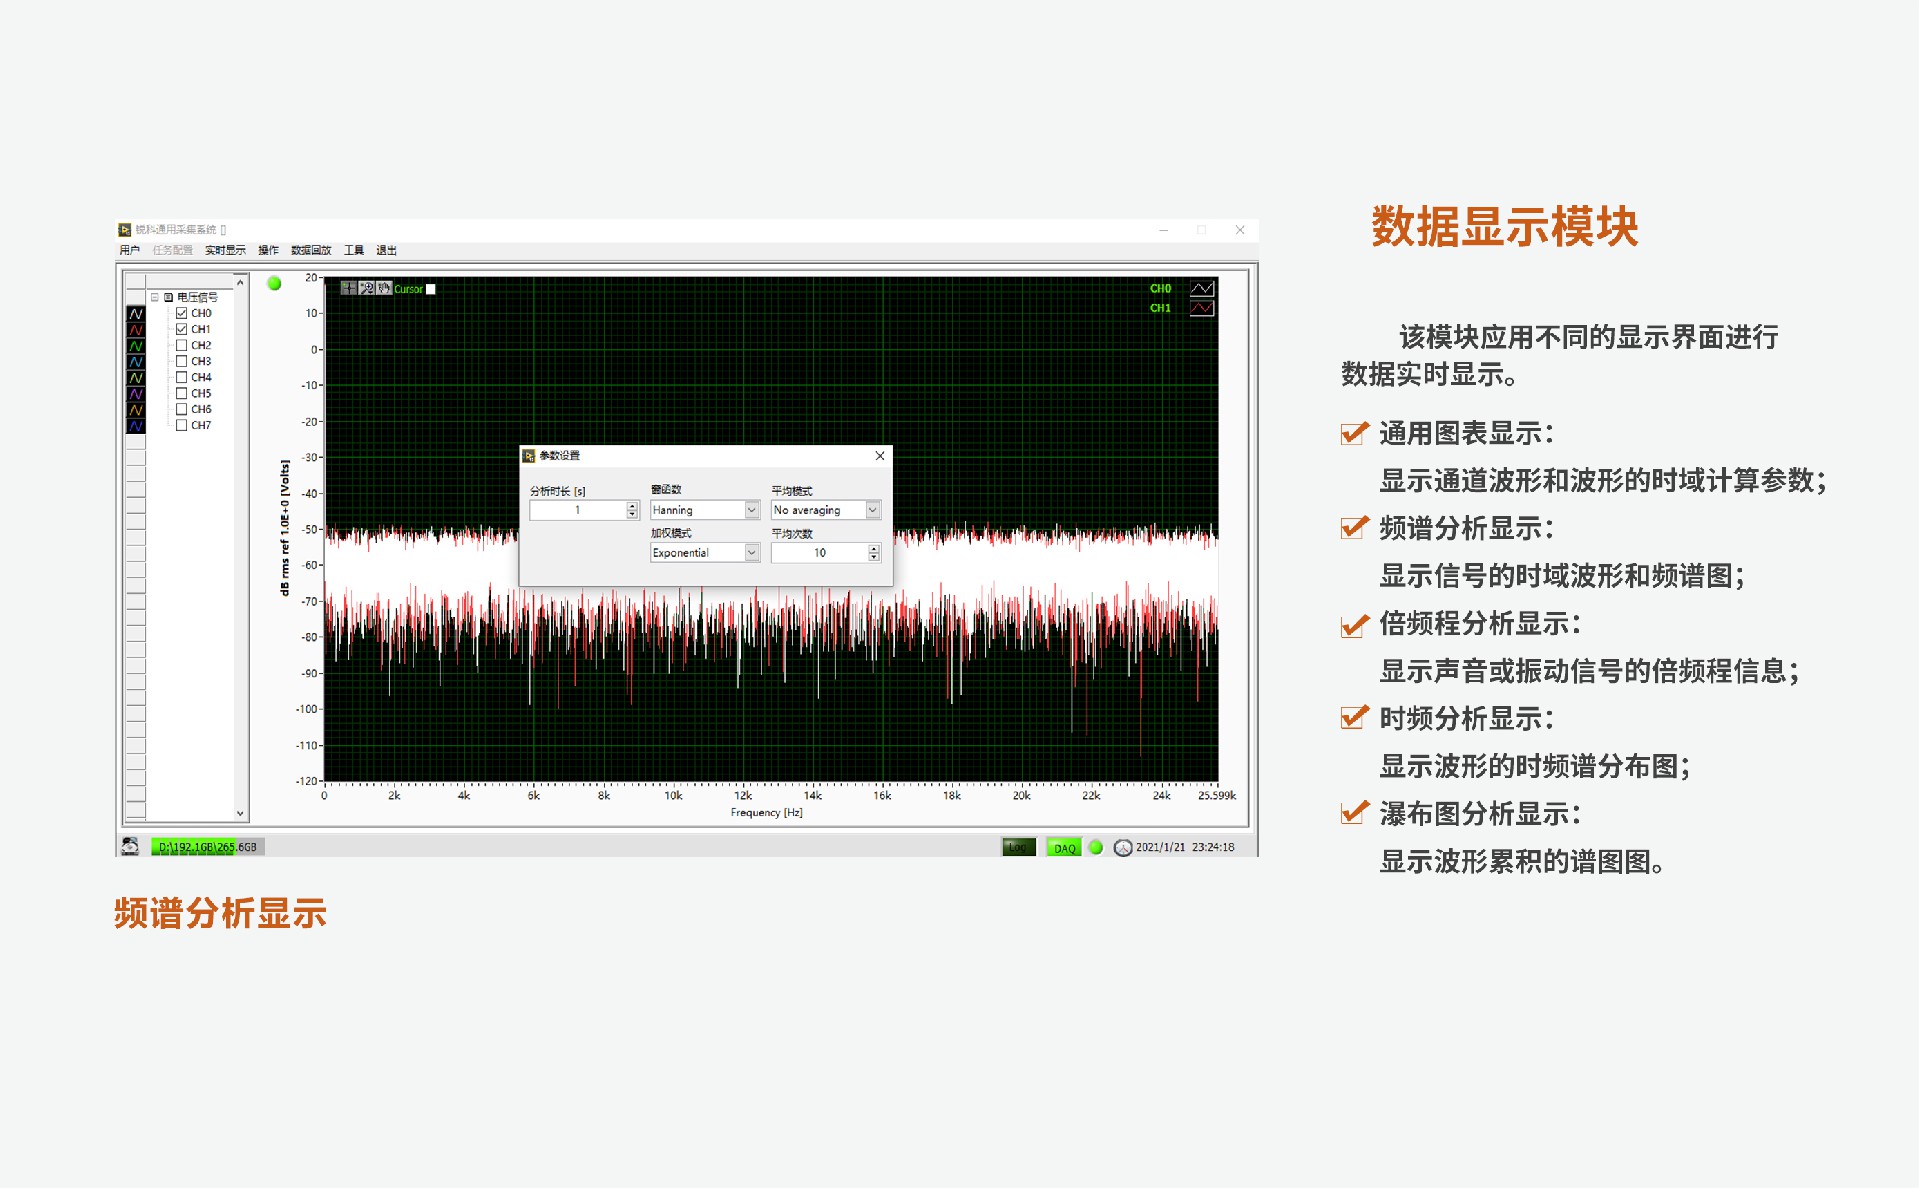This screenshot has width=1919, height=1188.
Task: Open the Hanning window function dropdown
Action: (752, 510)
